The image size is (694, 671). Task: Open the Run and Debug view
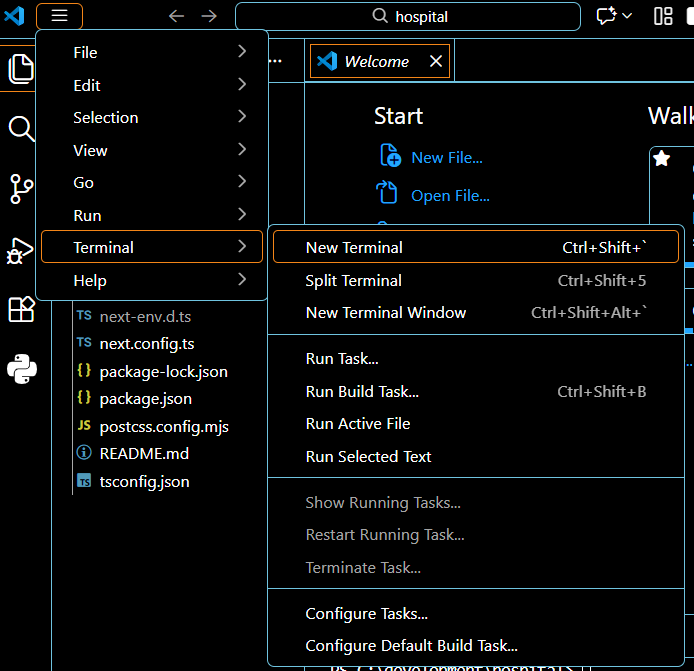tap(20, 251)
